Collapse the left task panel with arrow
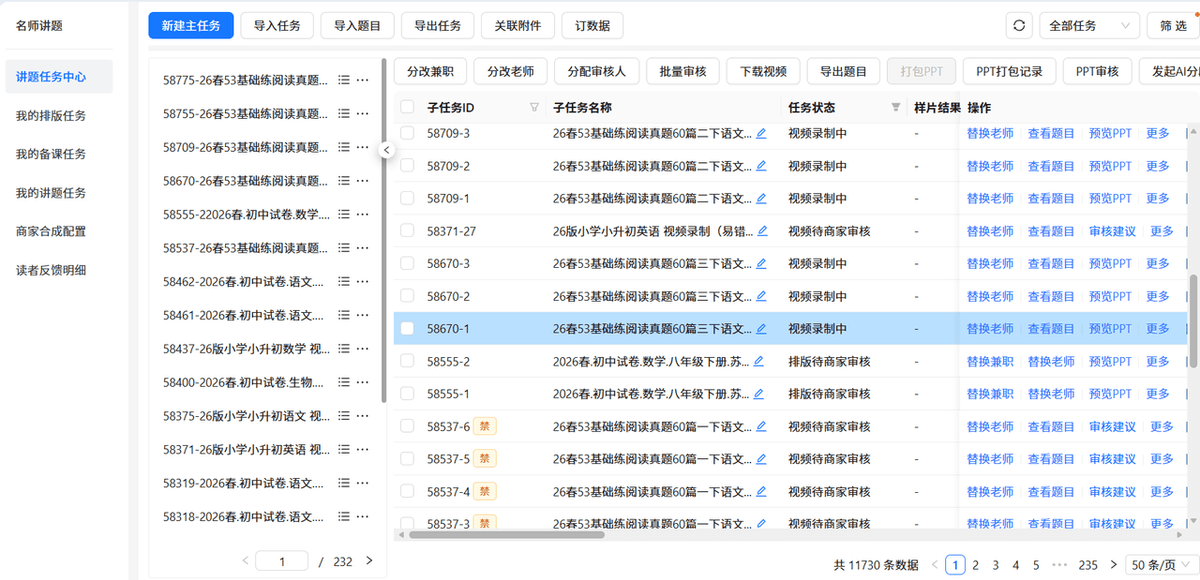The image size is (1200, 580). tap(386, 148)
